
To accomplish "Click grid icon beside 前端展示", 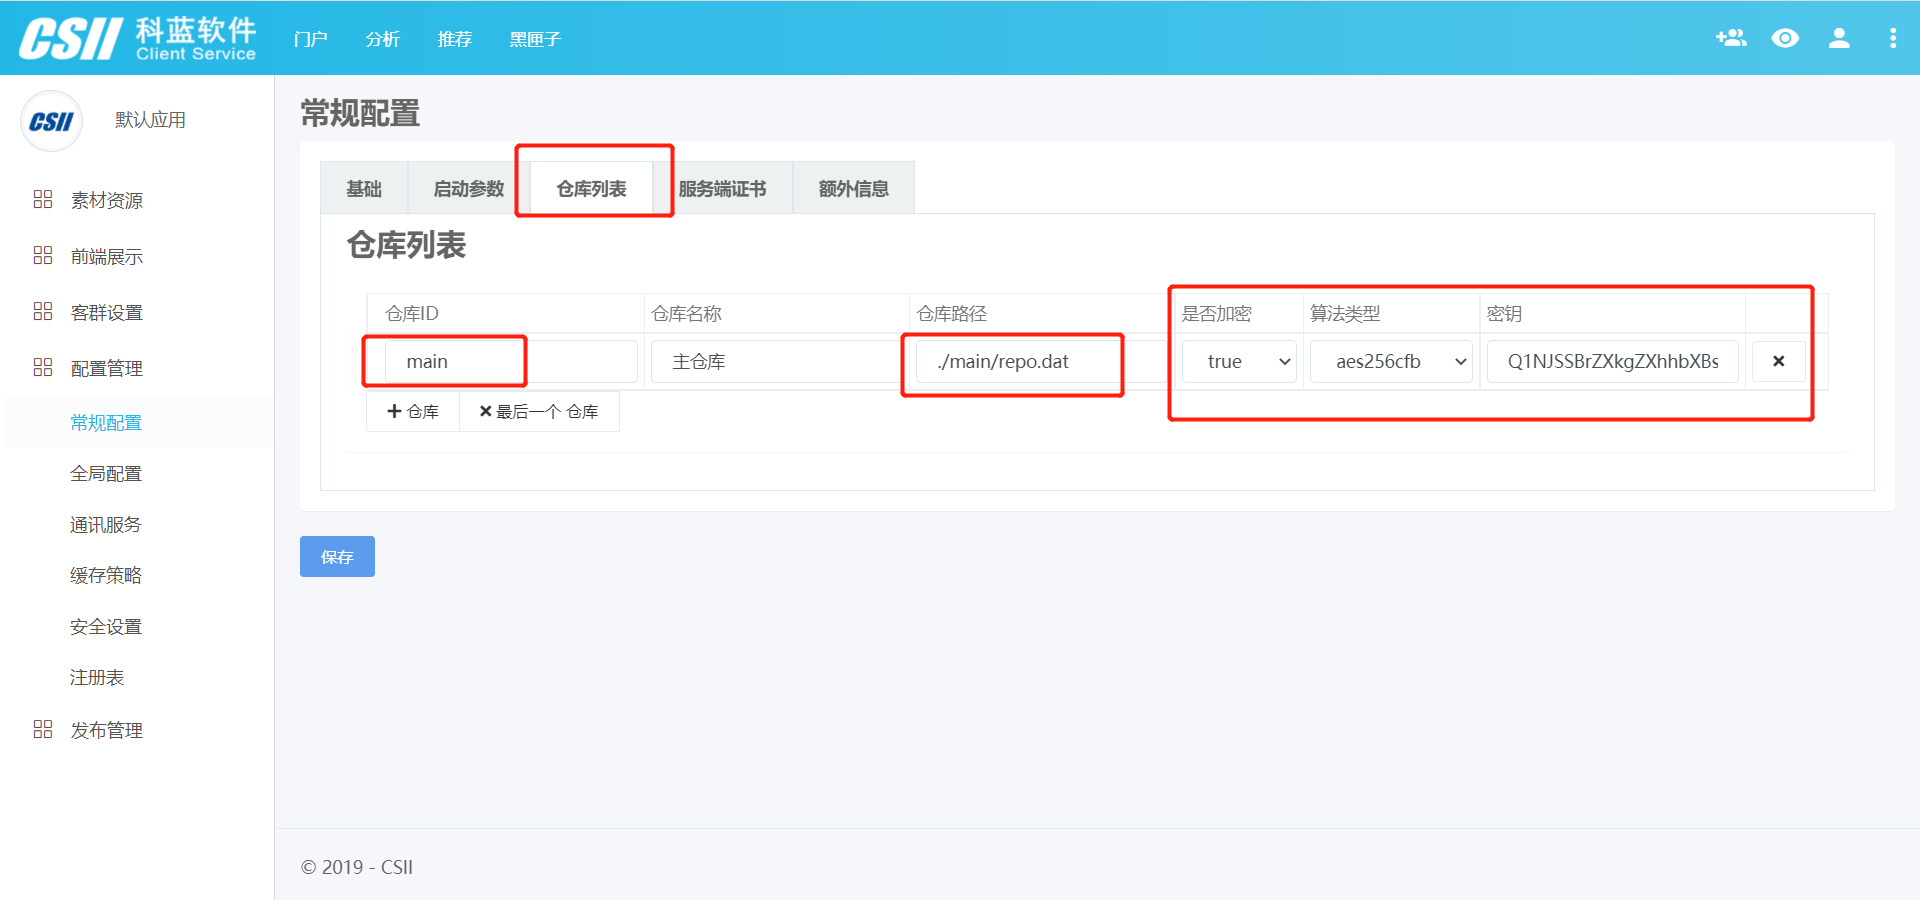I will [42, 255].
